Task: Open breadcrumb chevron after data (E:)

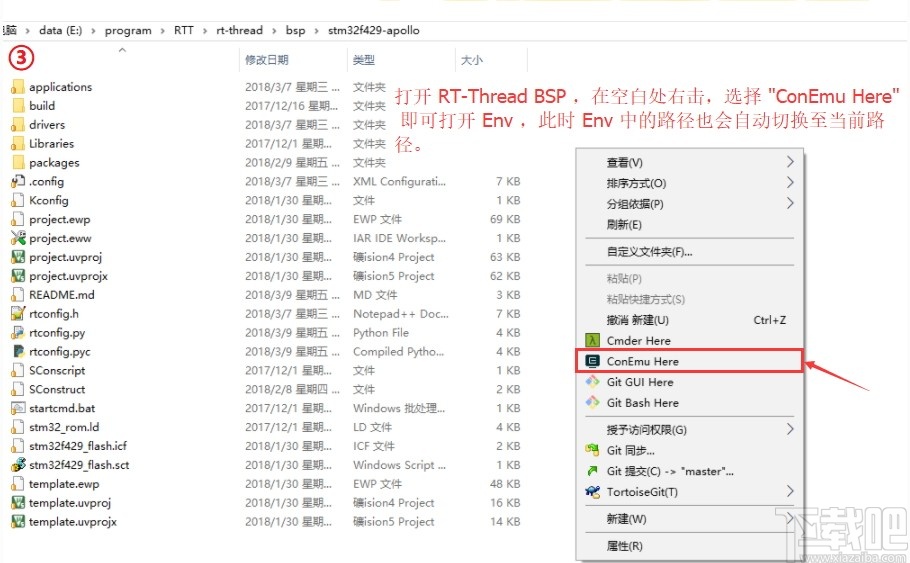Action: pos(93,31)
